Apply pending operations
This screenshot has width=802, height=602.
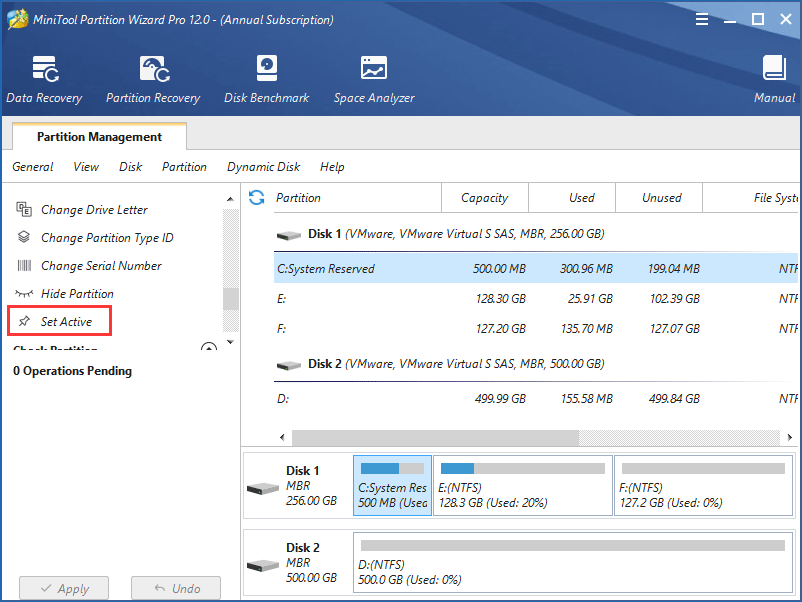63,588
